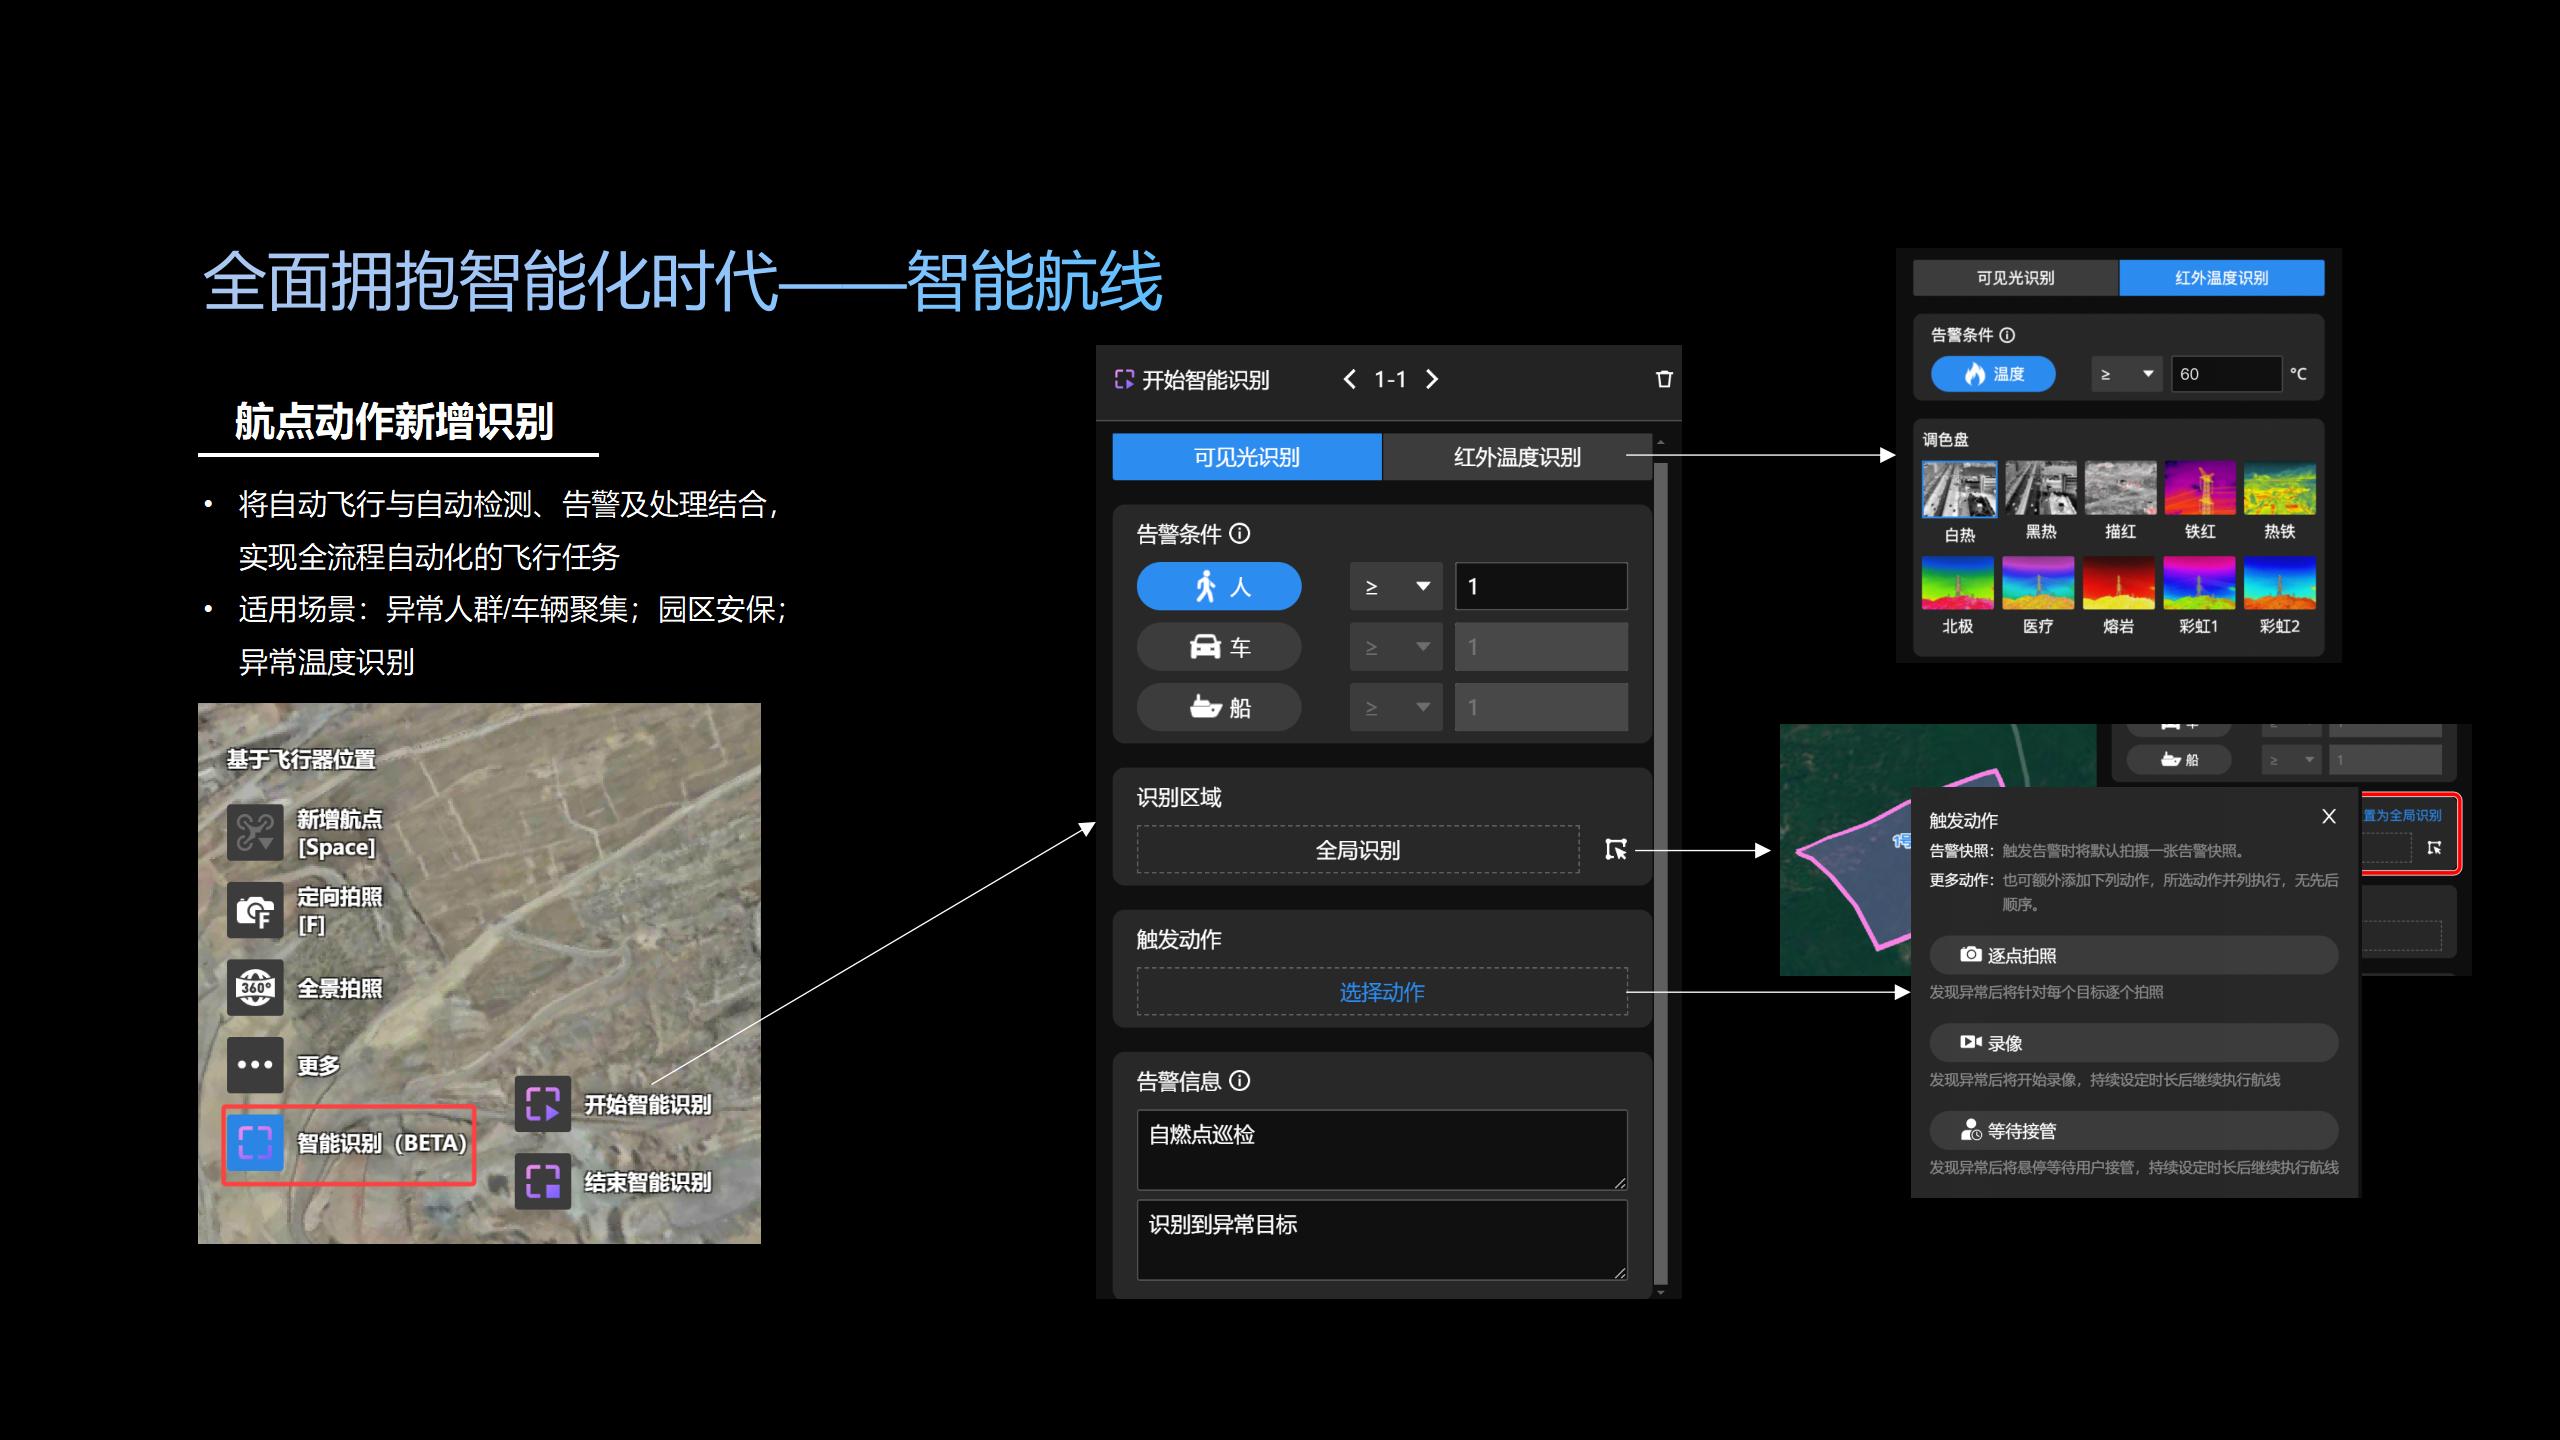Select the Smart Recognition (BETA) icon

click(x=255, y=1142)
